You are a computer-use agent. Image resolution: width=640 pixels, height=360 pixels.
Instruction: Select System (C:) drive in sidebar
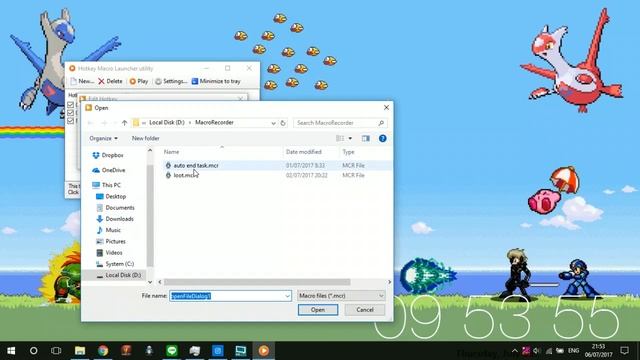[x=115, y=264]
